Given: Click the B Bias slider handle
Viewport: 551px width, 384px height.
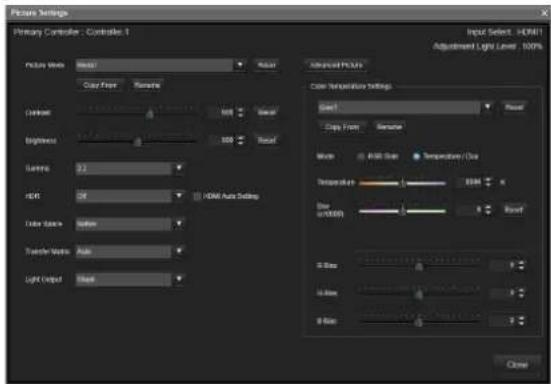Looking at the screenshot, I should tap(419, 321).
